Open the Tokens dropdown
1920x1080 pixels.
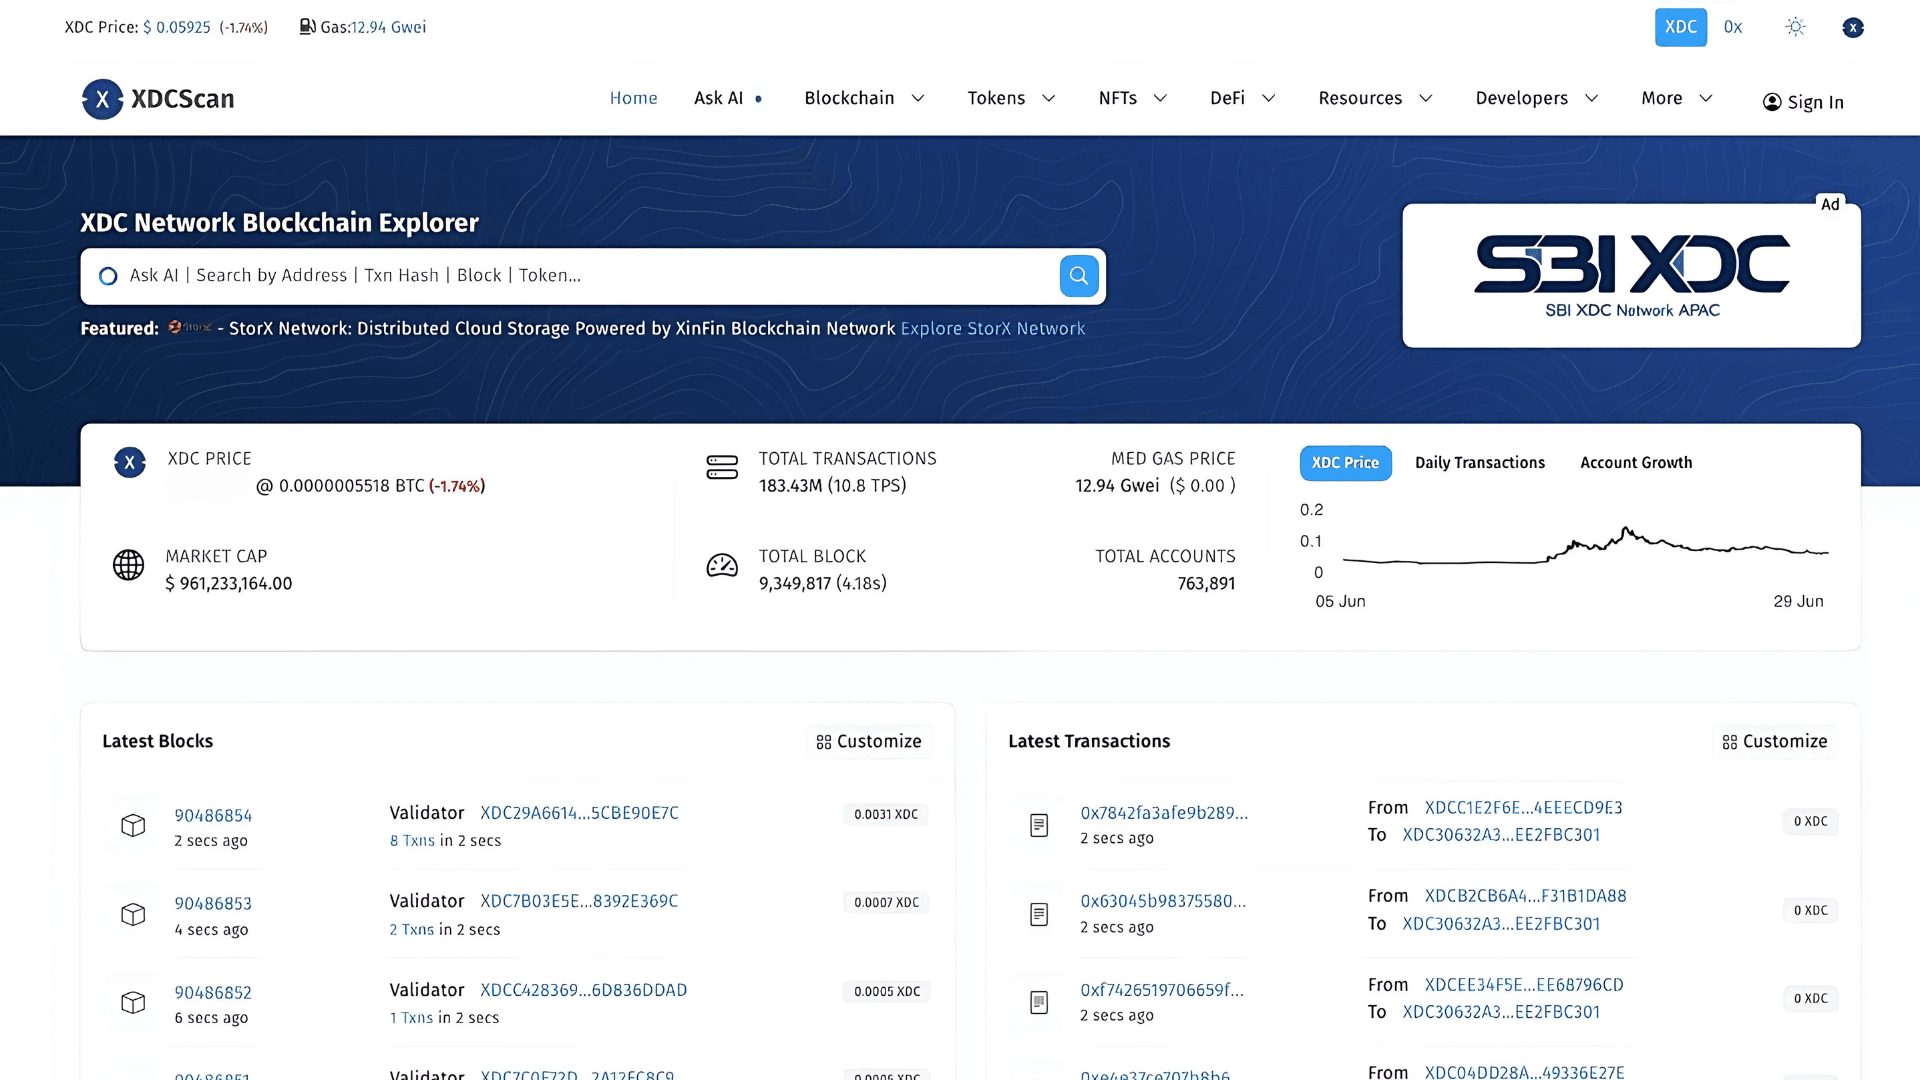tap(1010, 98)
